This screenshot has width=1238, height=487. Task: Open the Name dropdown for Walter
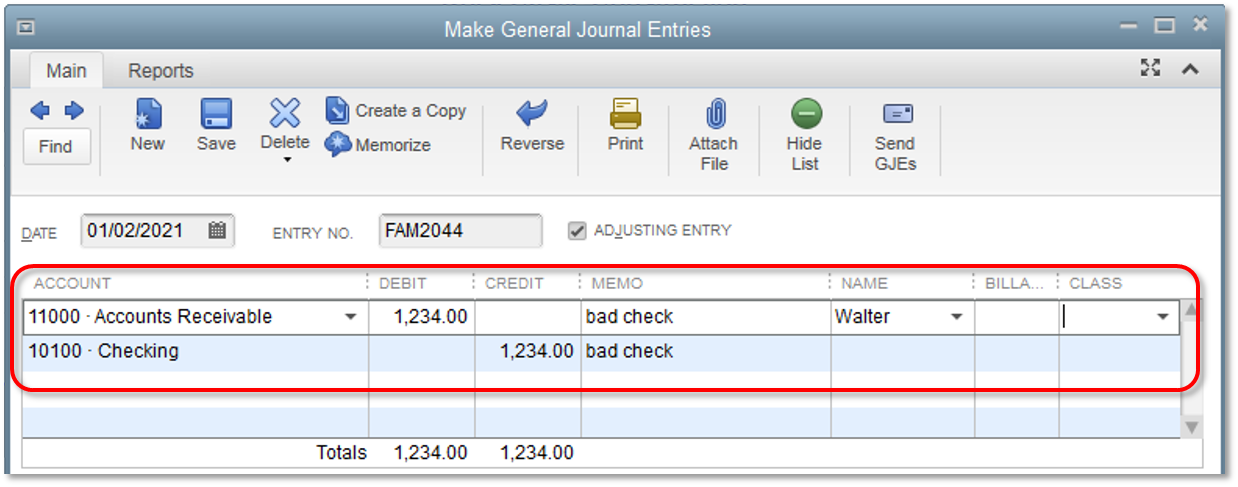click(x=957, y=317)
